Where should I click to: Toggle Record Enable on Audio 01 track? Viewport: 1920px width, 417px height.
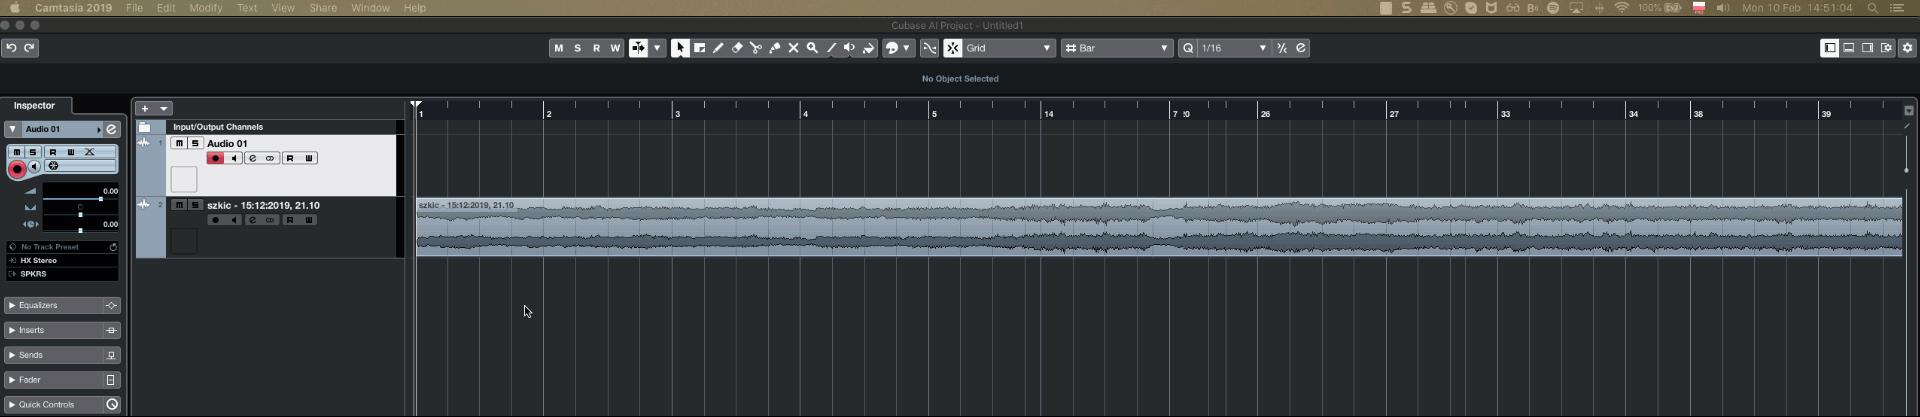[215, 158]
